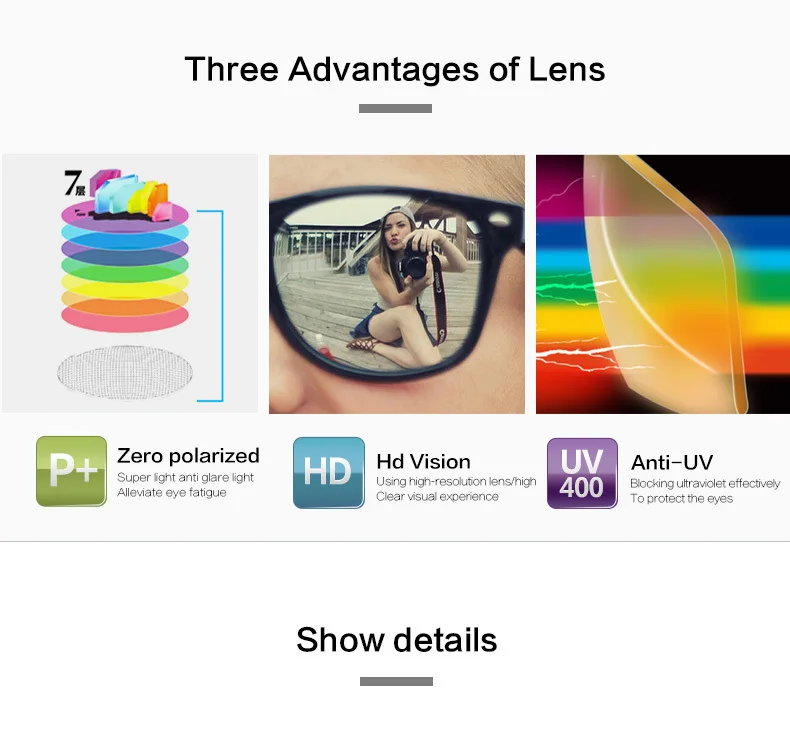This screenshot has width=790, height=740.
Task: Click the camera in lens reflection
Action: (x=416, y=264)
